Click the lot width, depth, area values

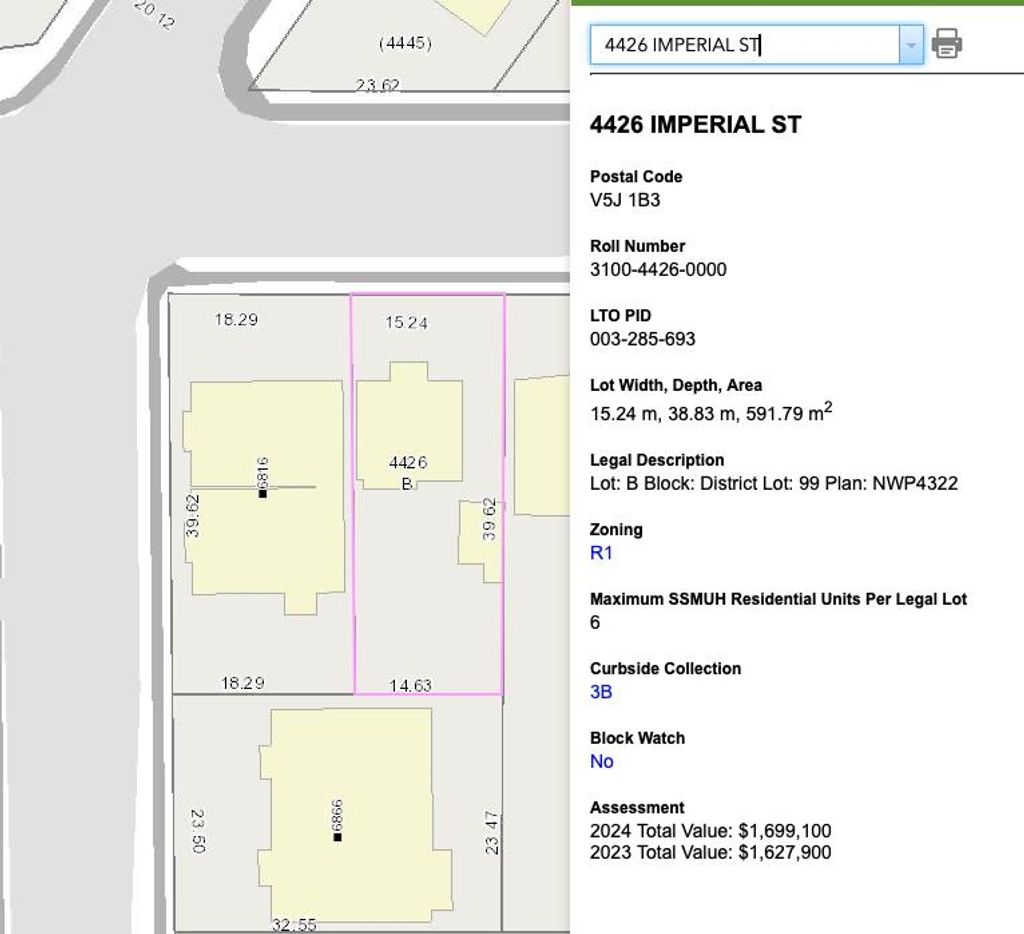point(711,413)
